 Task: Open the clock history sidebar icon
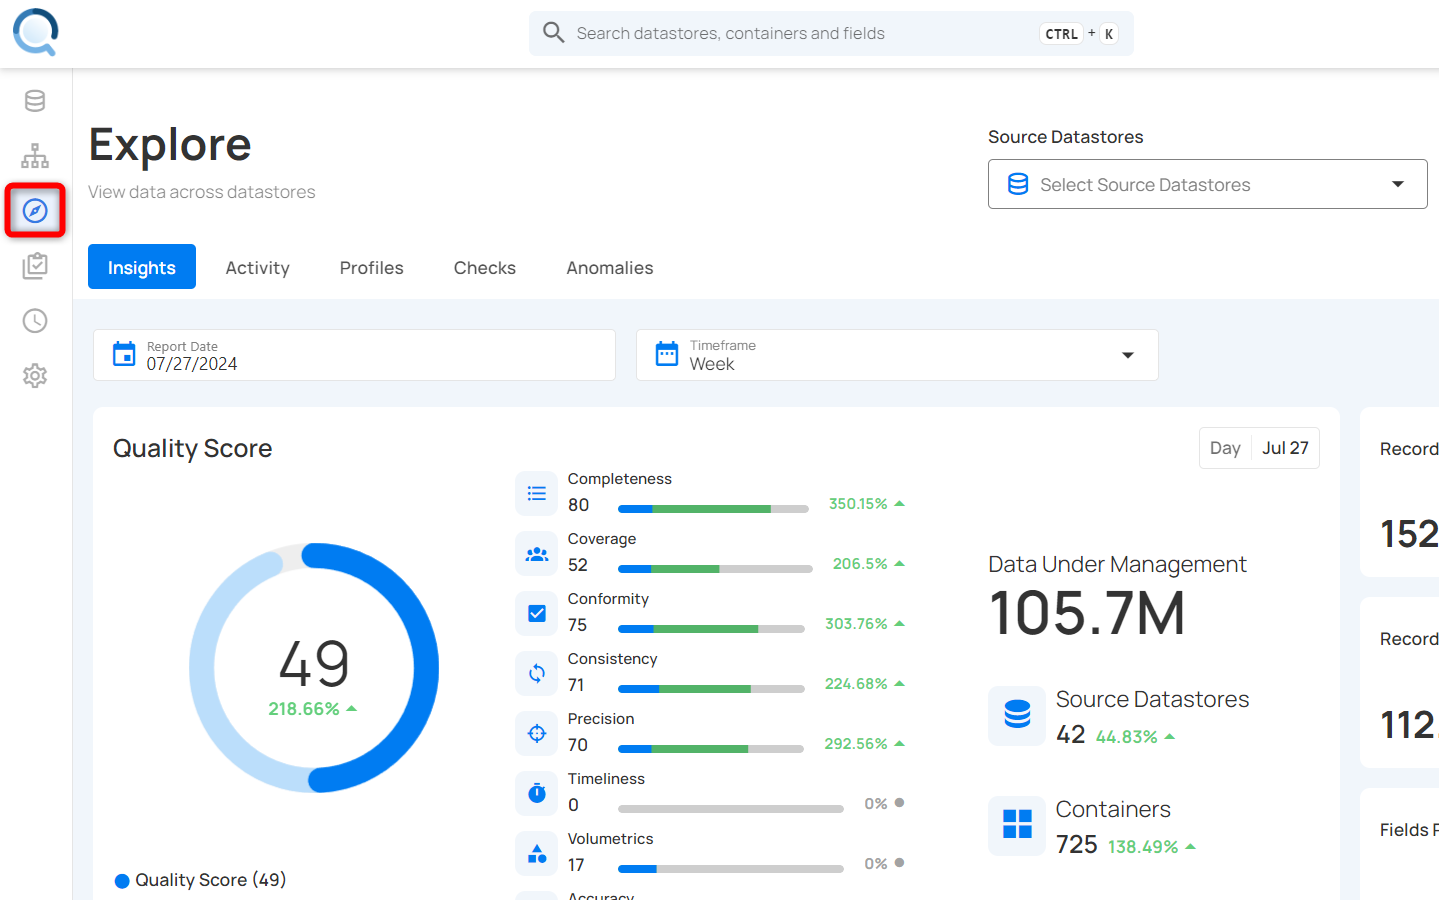35,321
